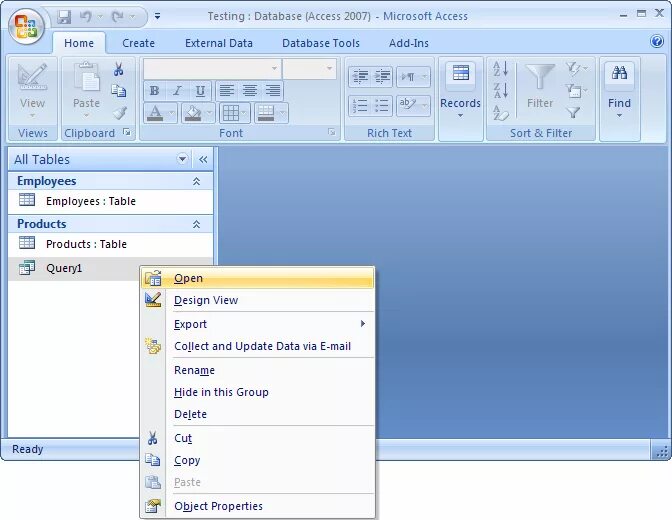Open the Access Help question mark
The height and width of the screenshot is (520, 672).
click(x=657, y=42)
